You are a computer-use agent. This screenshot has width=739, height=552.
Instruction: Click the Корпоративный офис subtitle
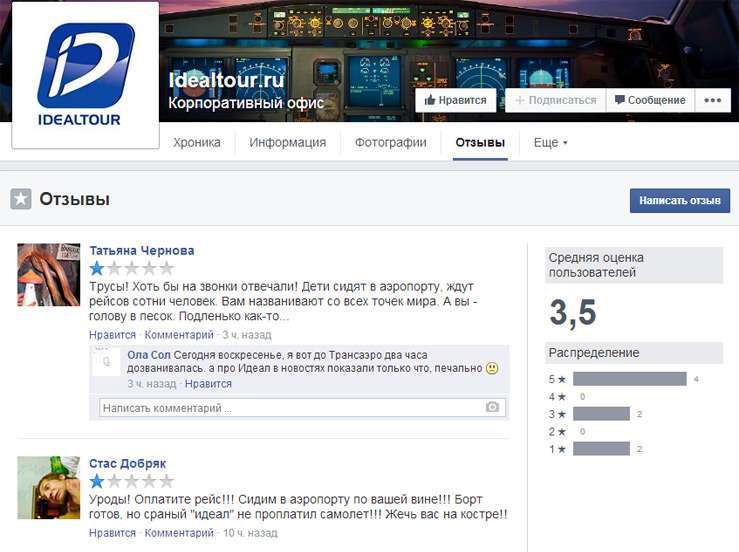pyautogui.click(x=246, y=103)
